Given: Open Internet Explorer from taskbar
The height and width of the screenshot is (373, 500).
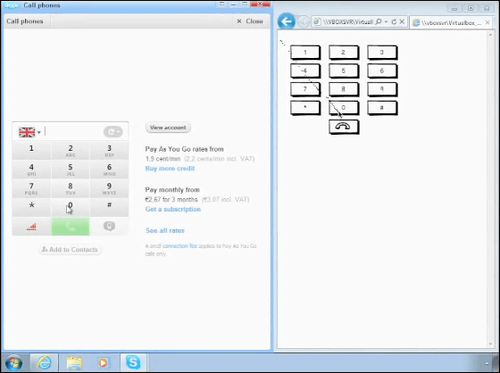Looking at the screenshot, I should [x=44, y=362].
